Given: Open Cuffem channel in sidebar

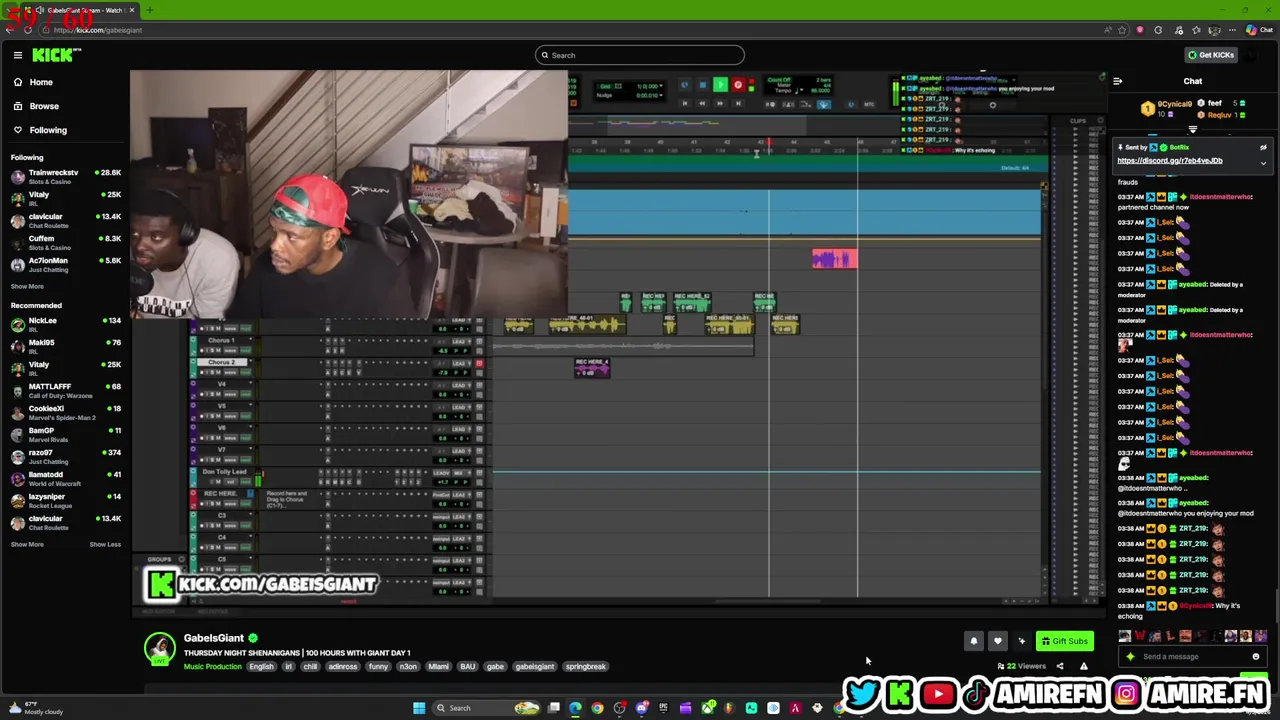Looking at the screenshot, I should pos(65,242).
